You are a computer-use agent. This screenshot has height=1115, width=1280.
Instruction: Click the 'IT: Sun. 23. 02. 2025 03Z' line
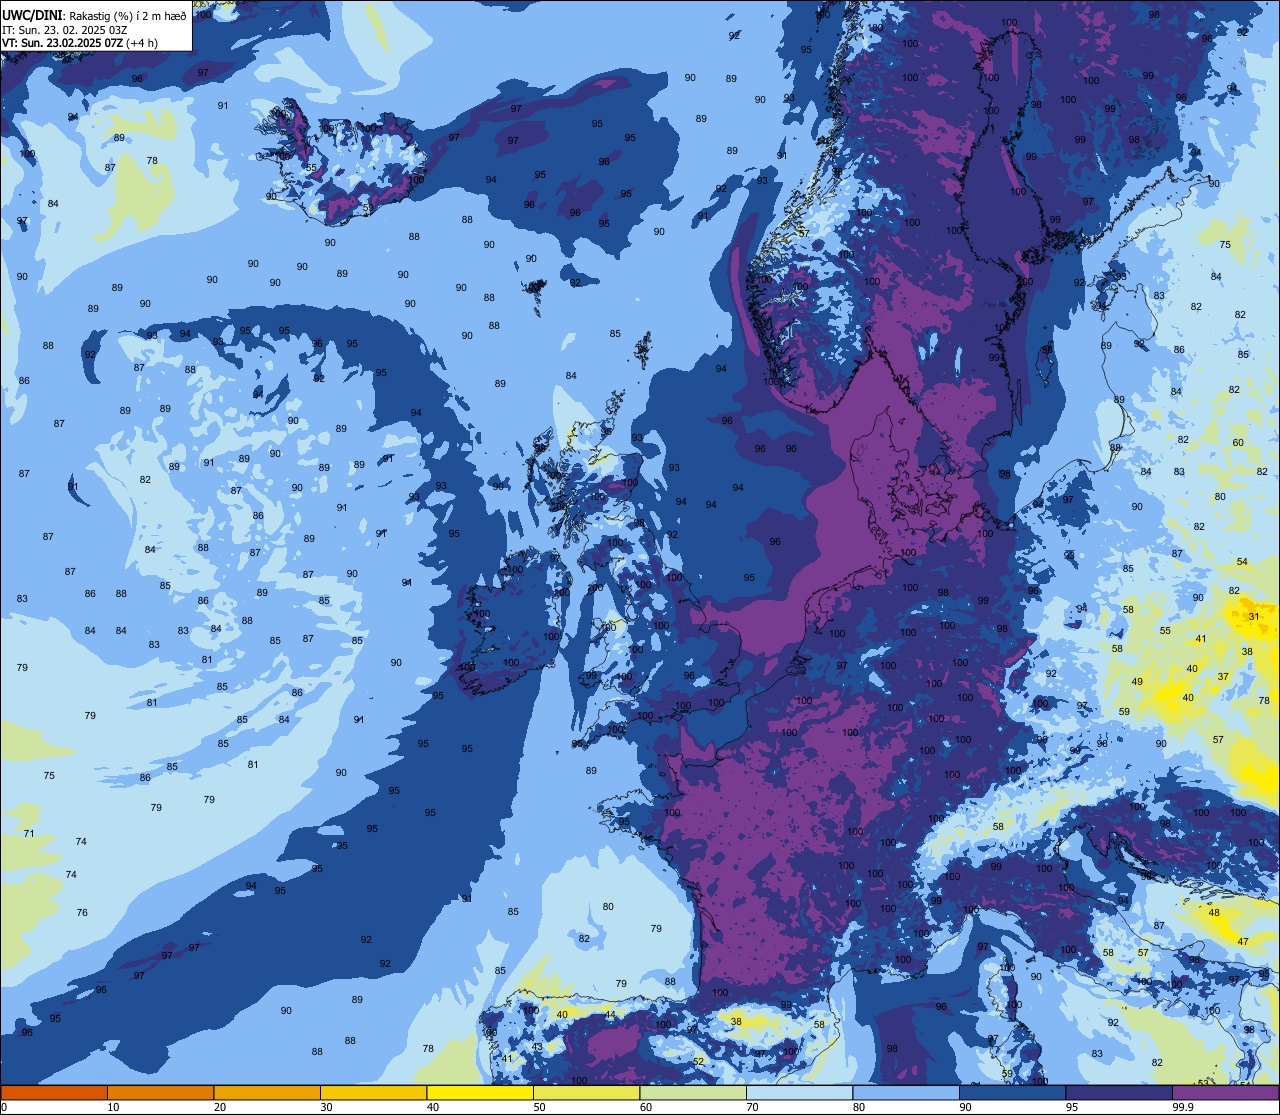coord(65,29)
